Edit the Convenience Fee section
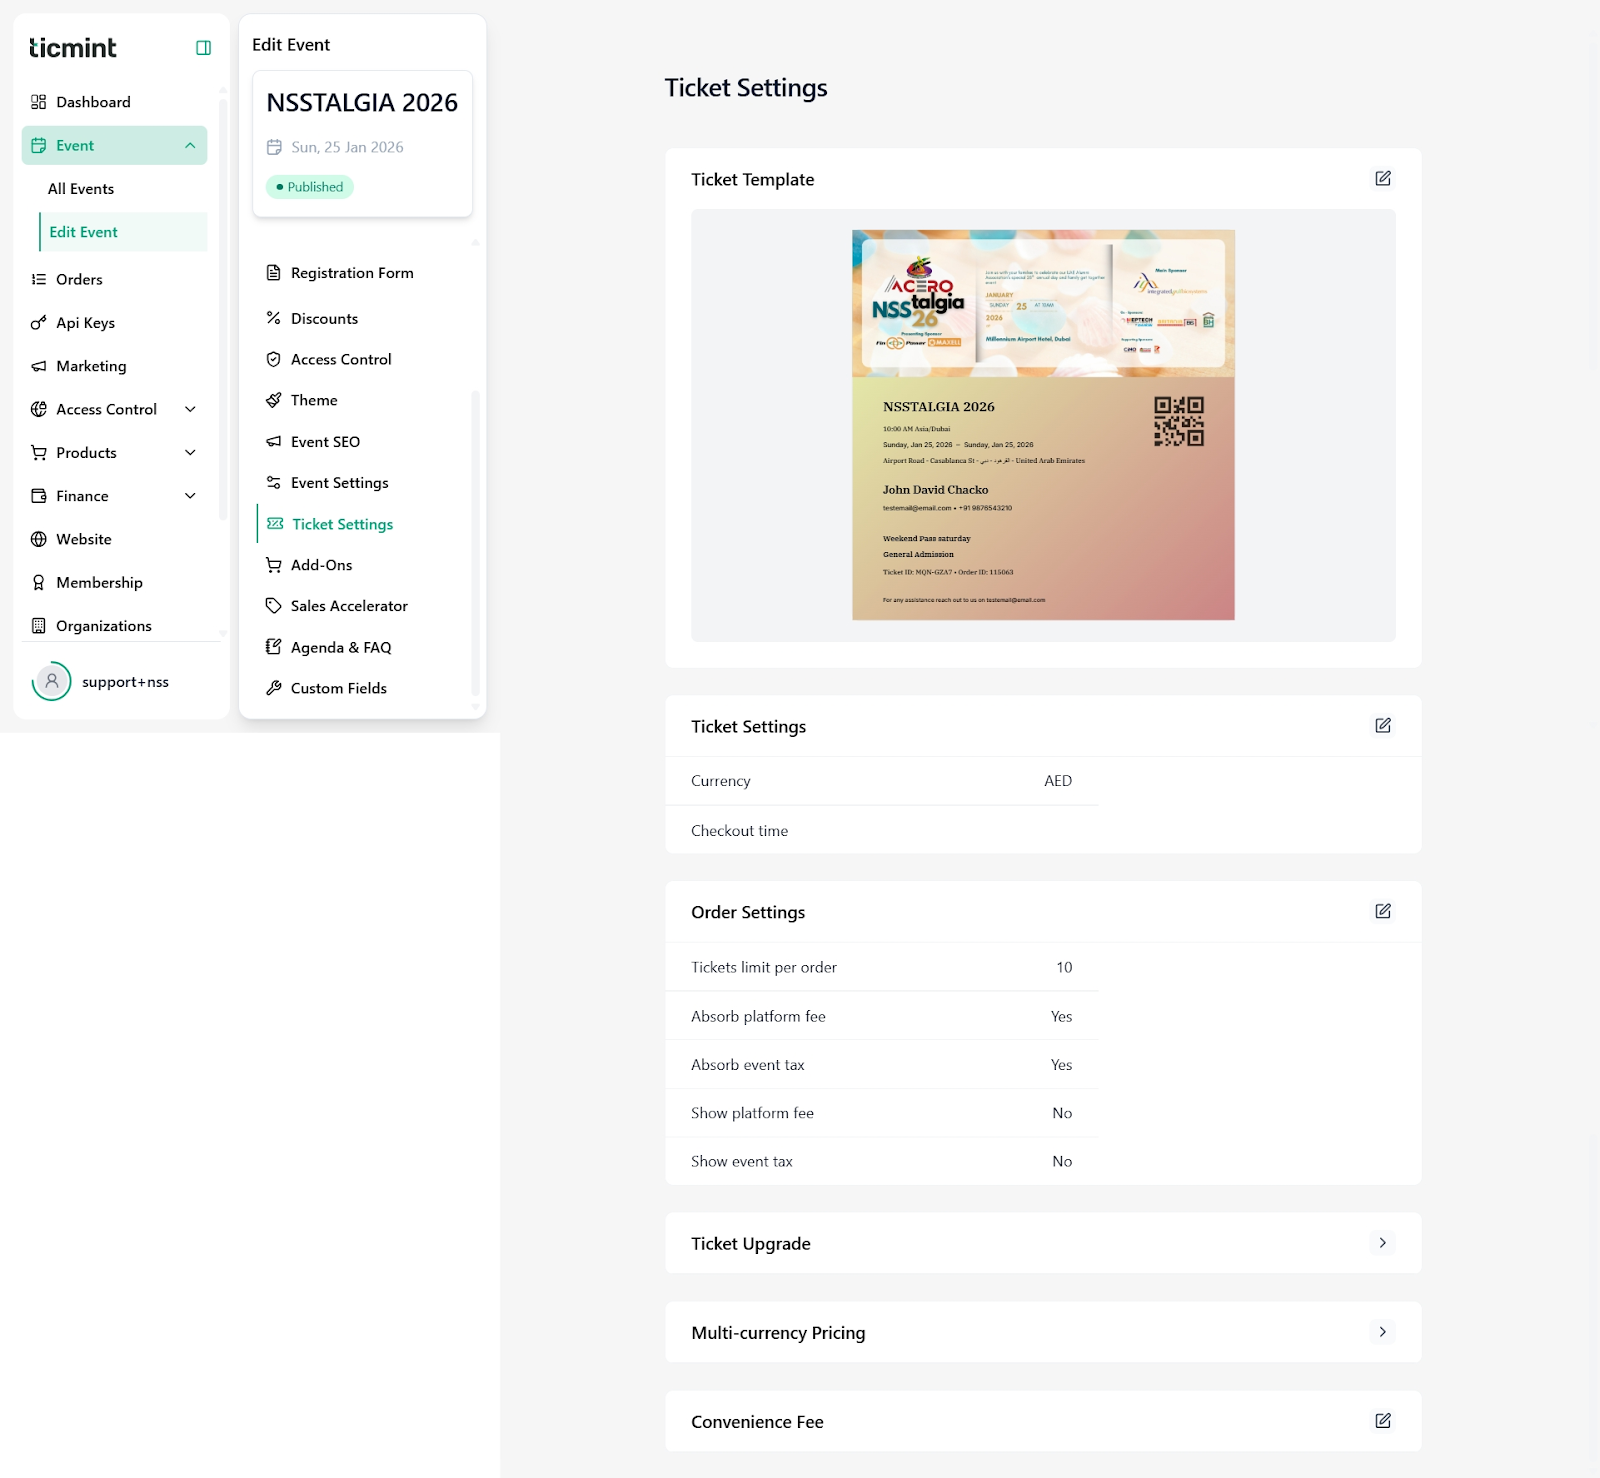 (1383, 1421)
